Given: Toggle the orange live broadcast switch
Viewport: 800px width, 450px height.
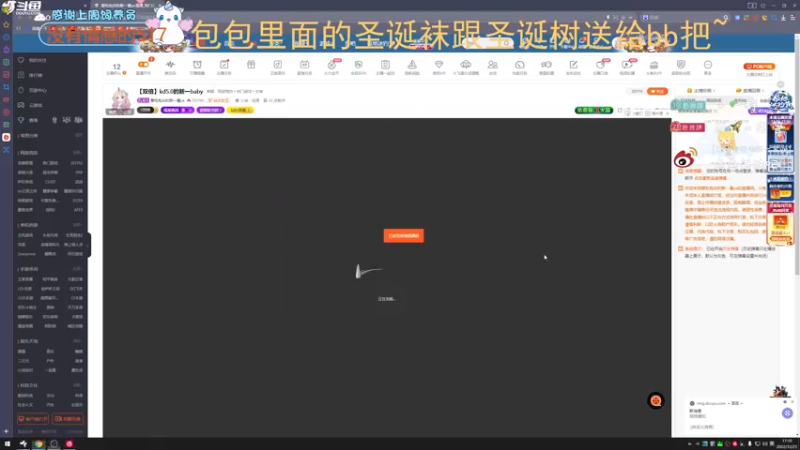Looking at the screenshot, I should pyautogui.click(x=143, y=65).
